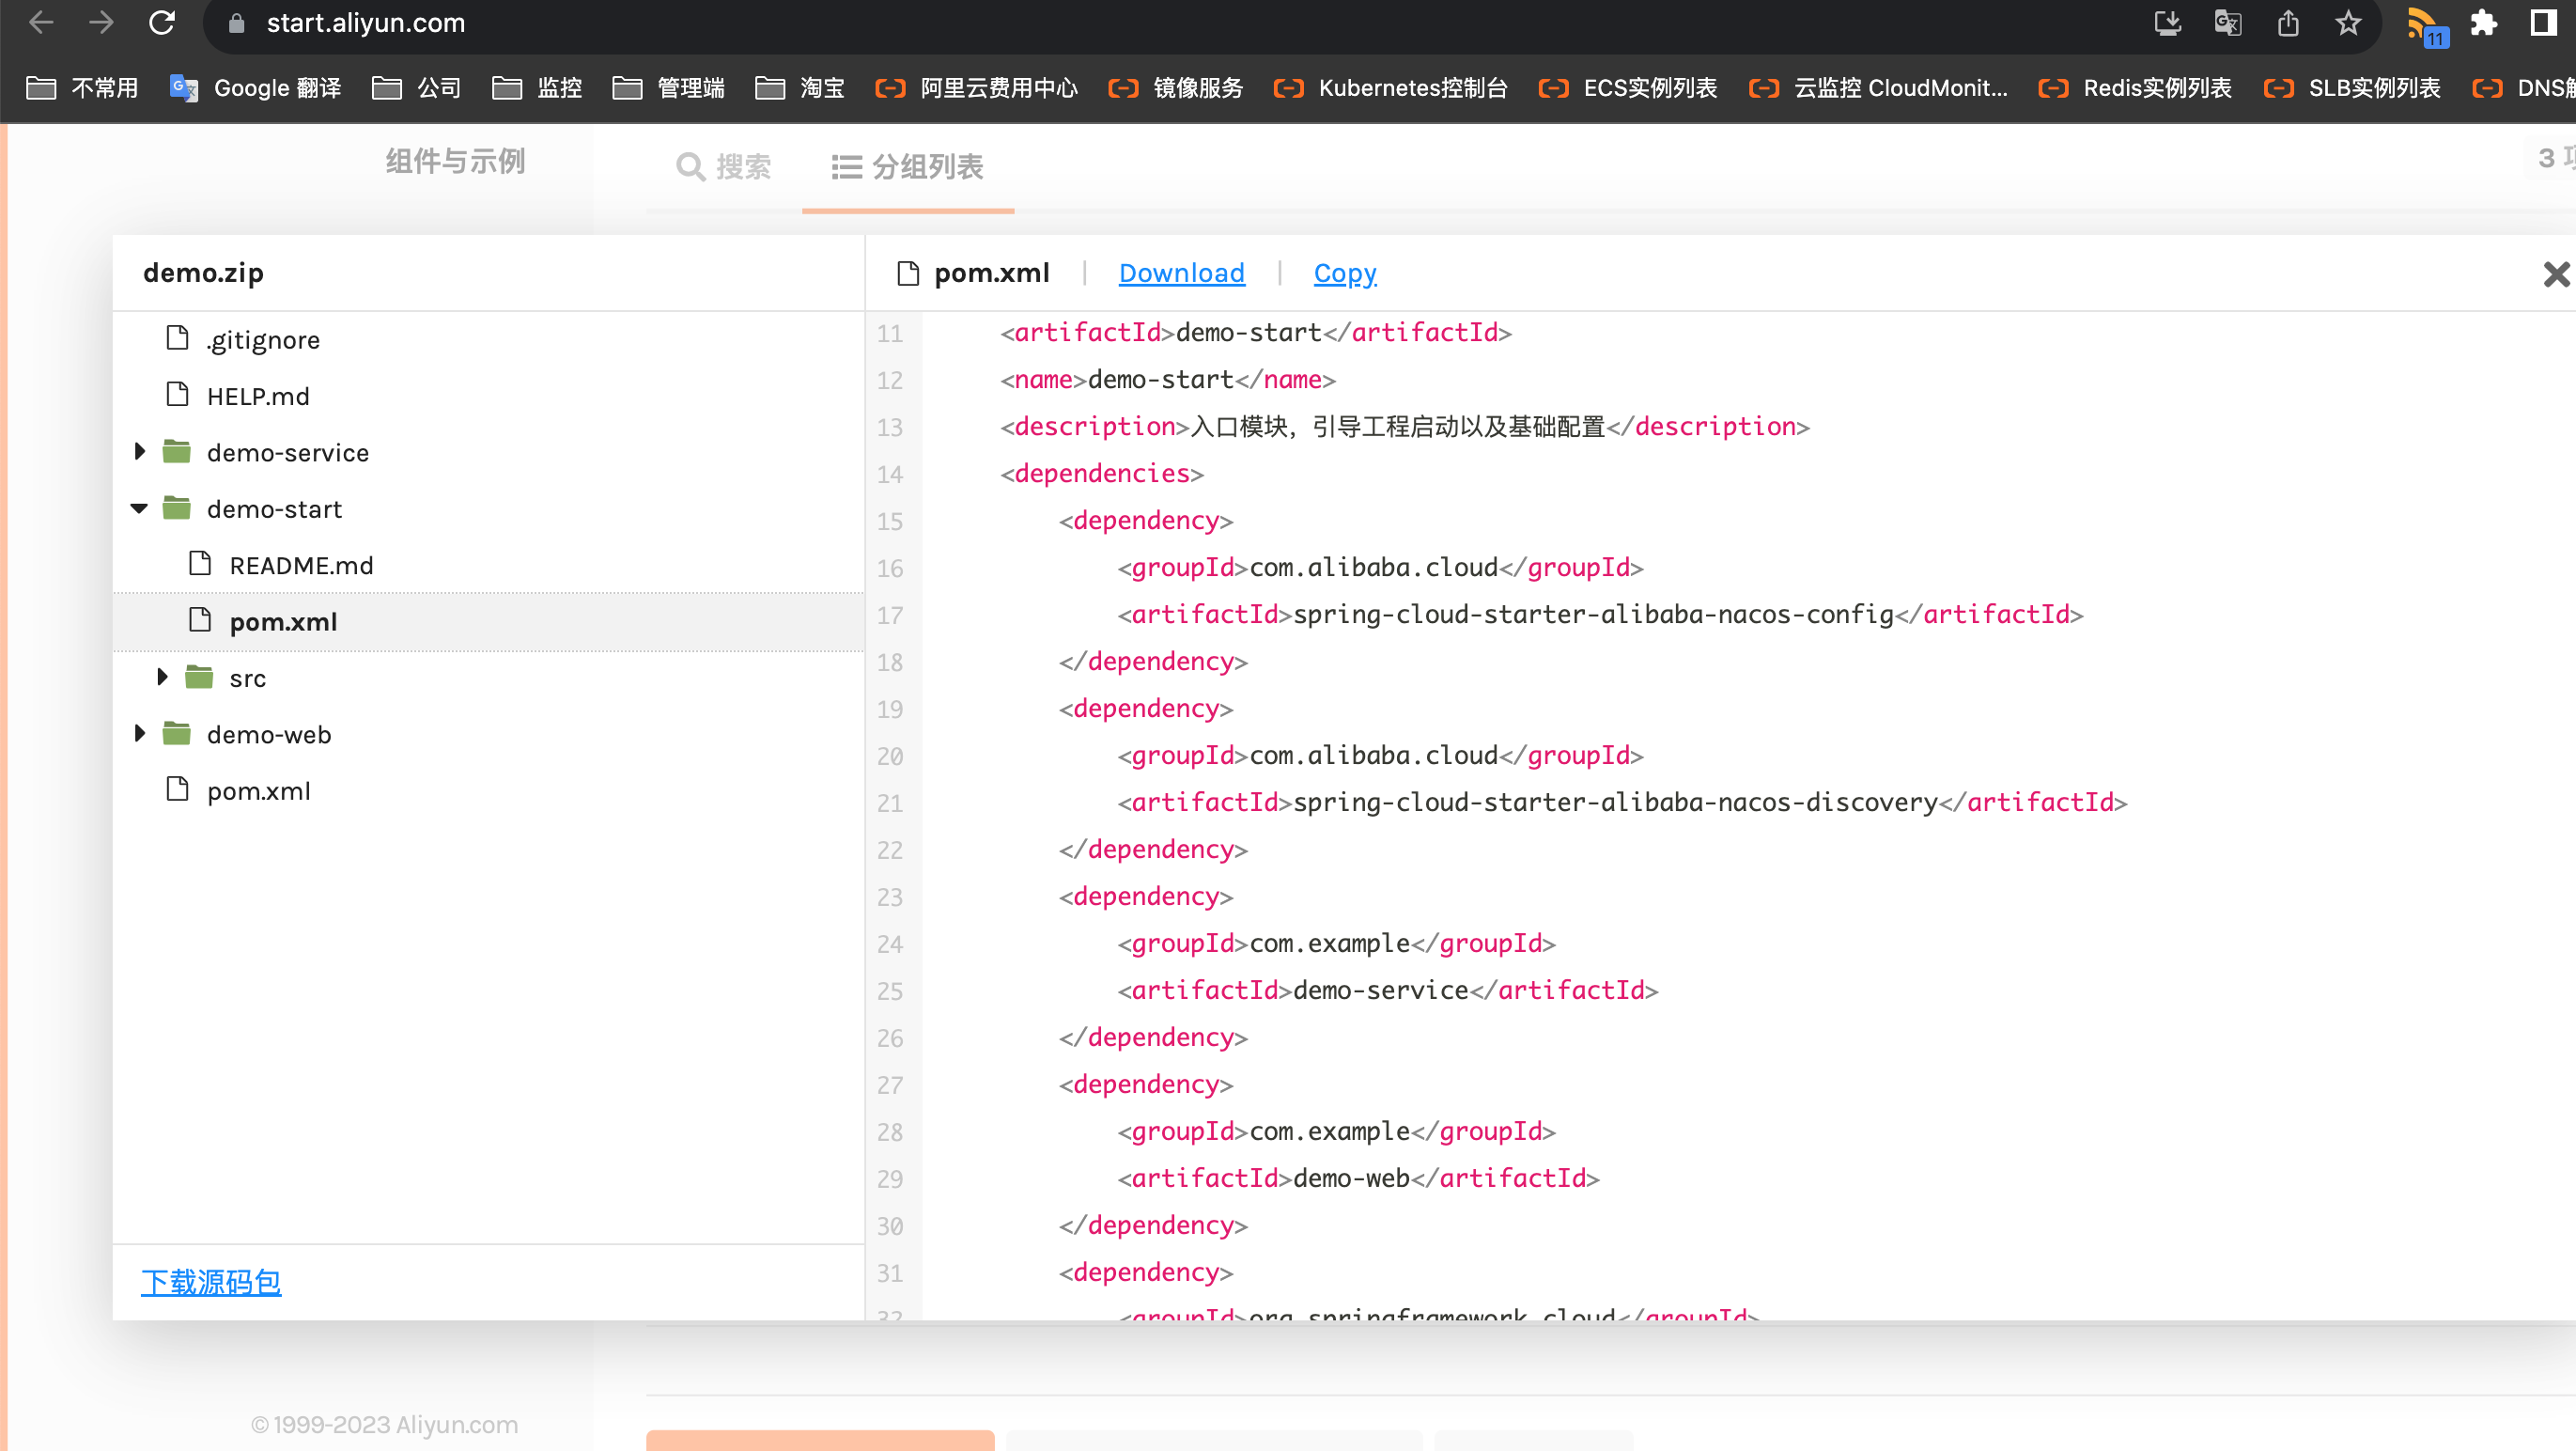Image resolution: width=2576 pixels, height=1451 pixels.
Task: Open the SLB实例列表 bookmark
Action: coord(2351,88)
